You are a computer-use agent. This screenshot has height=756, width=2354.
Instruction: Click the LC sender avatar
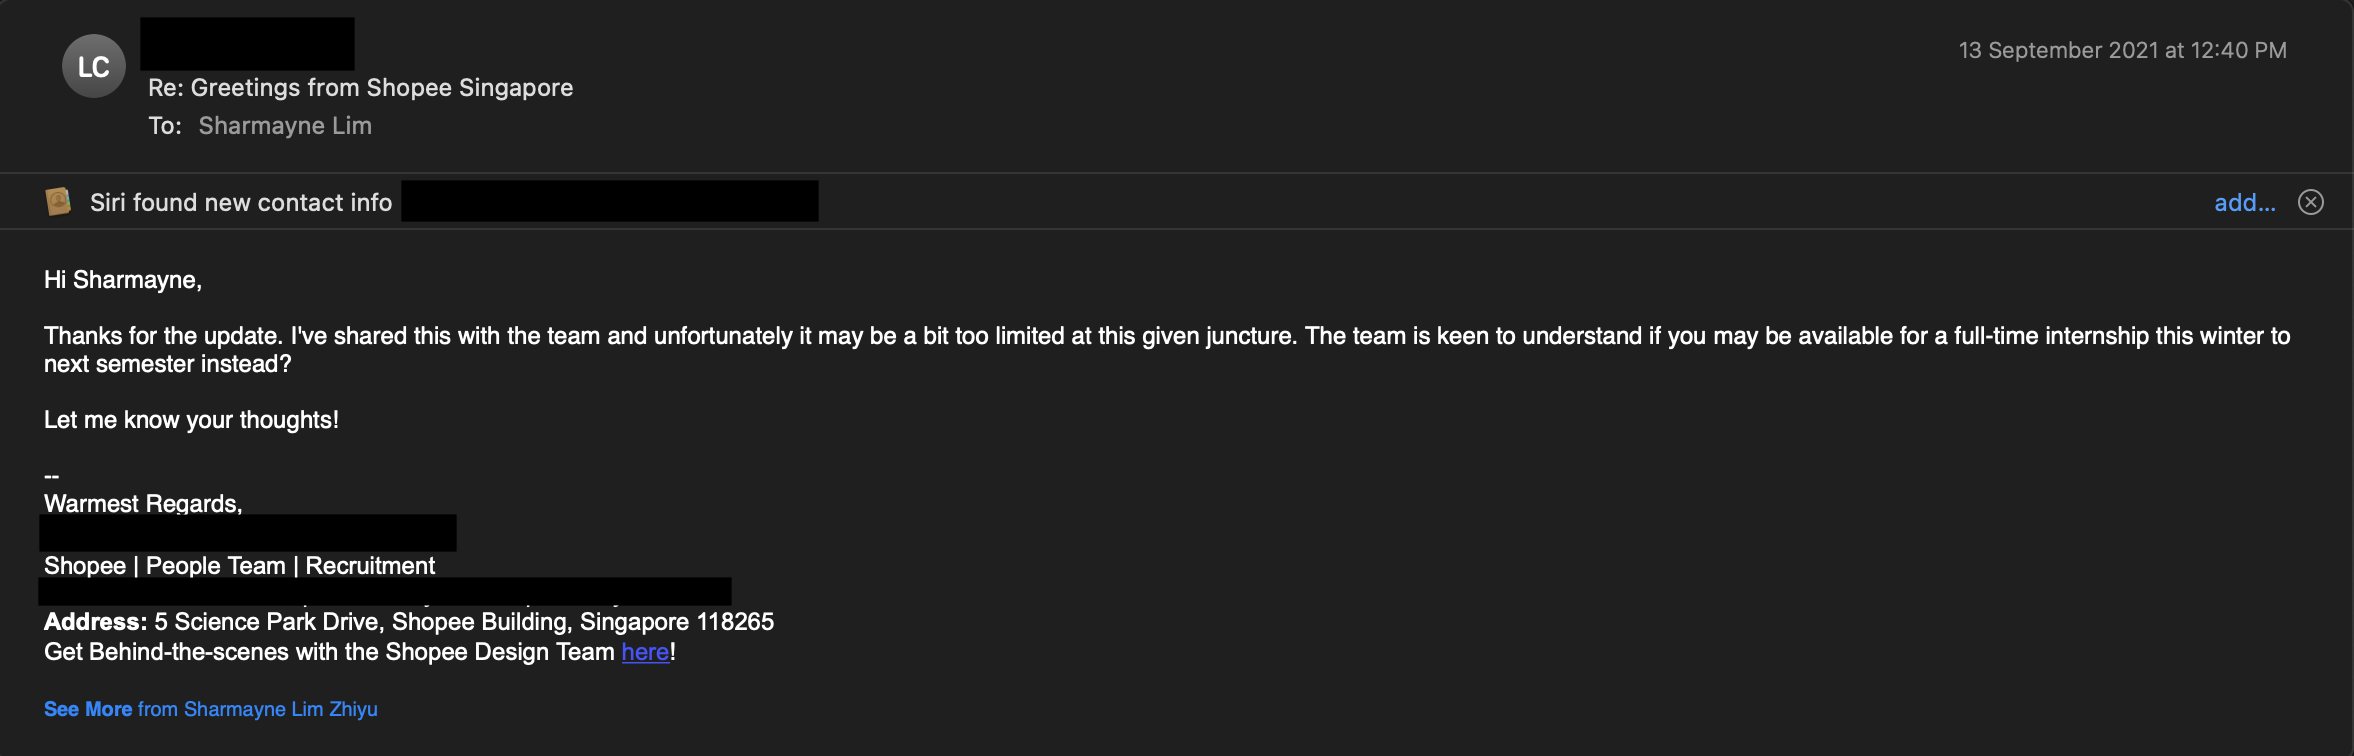tap(93, 66)
